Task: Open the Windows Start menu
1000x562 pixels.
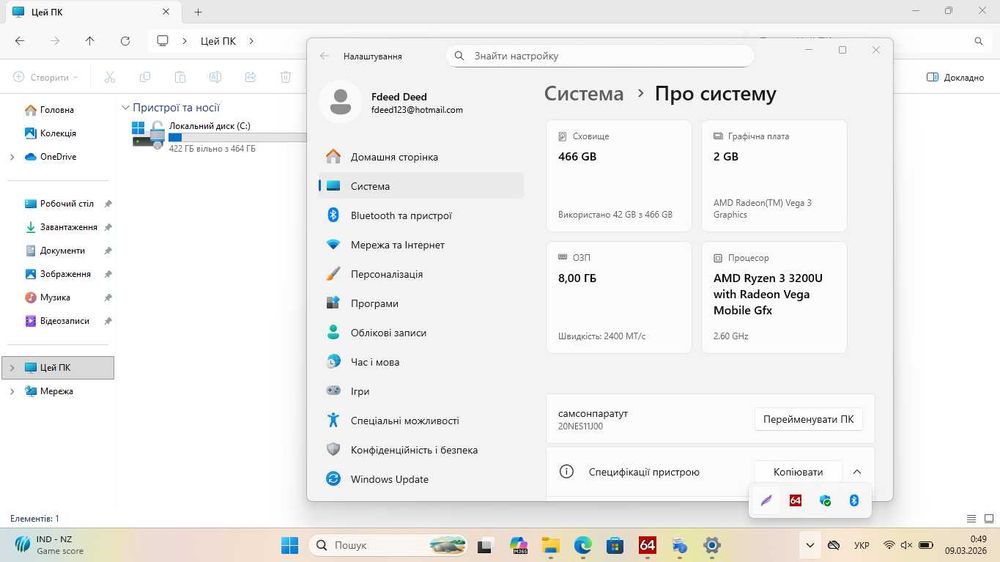Action: pyautogui.click(x=290, y=545)
